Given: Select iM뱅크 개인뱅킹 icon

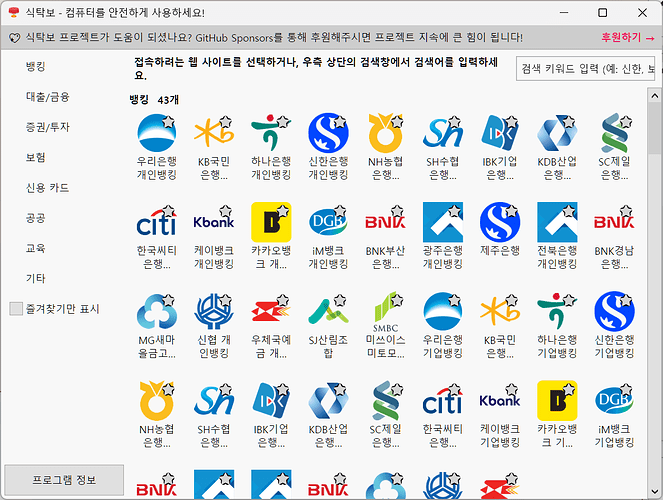Looking at the screenshot, I should 328,222.
